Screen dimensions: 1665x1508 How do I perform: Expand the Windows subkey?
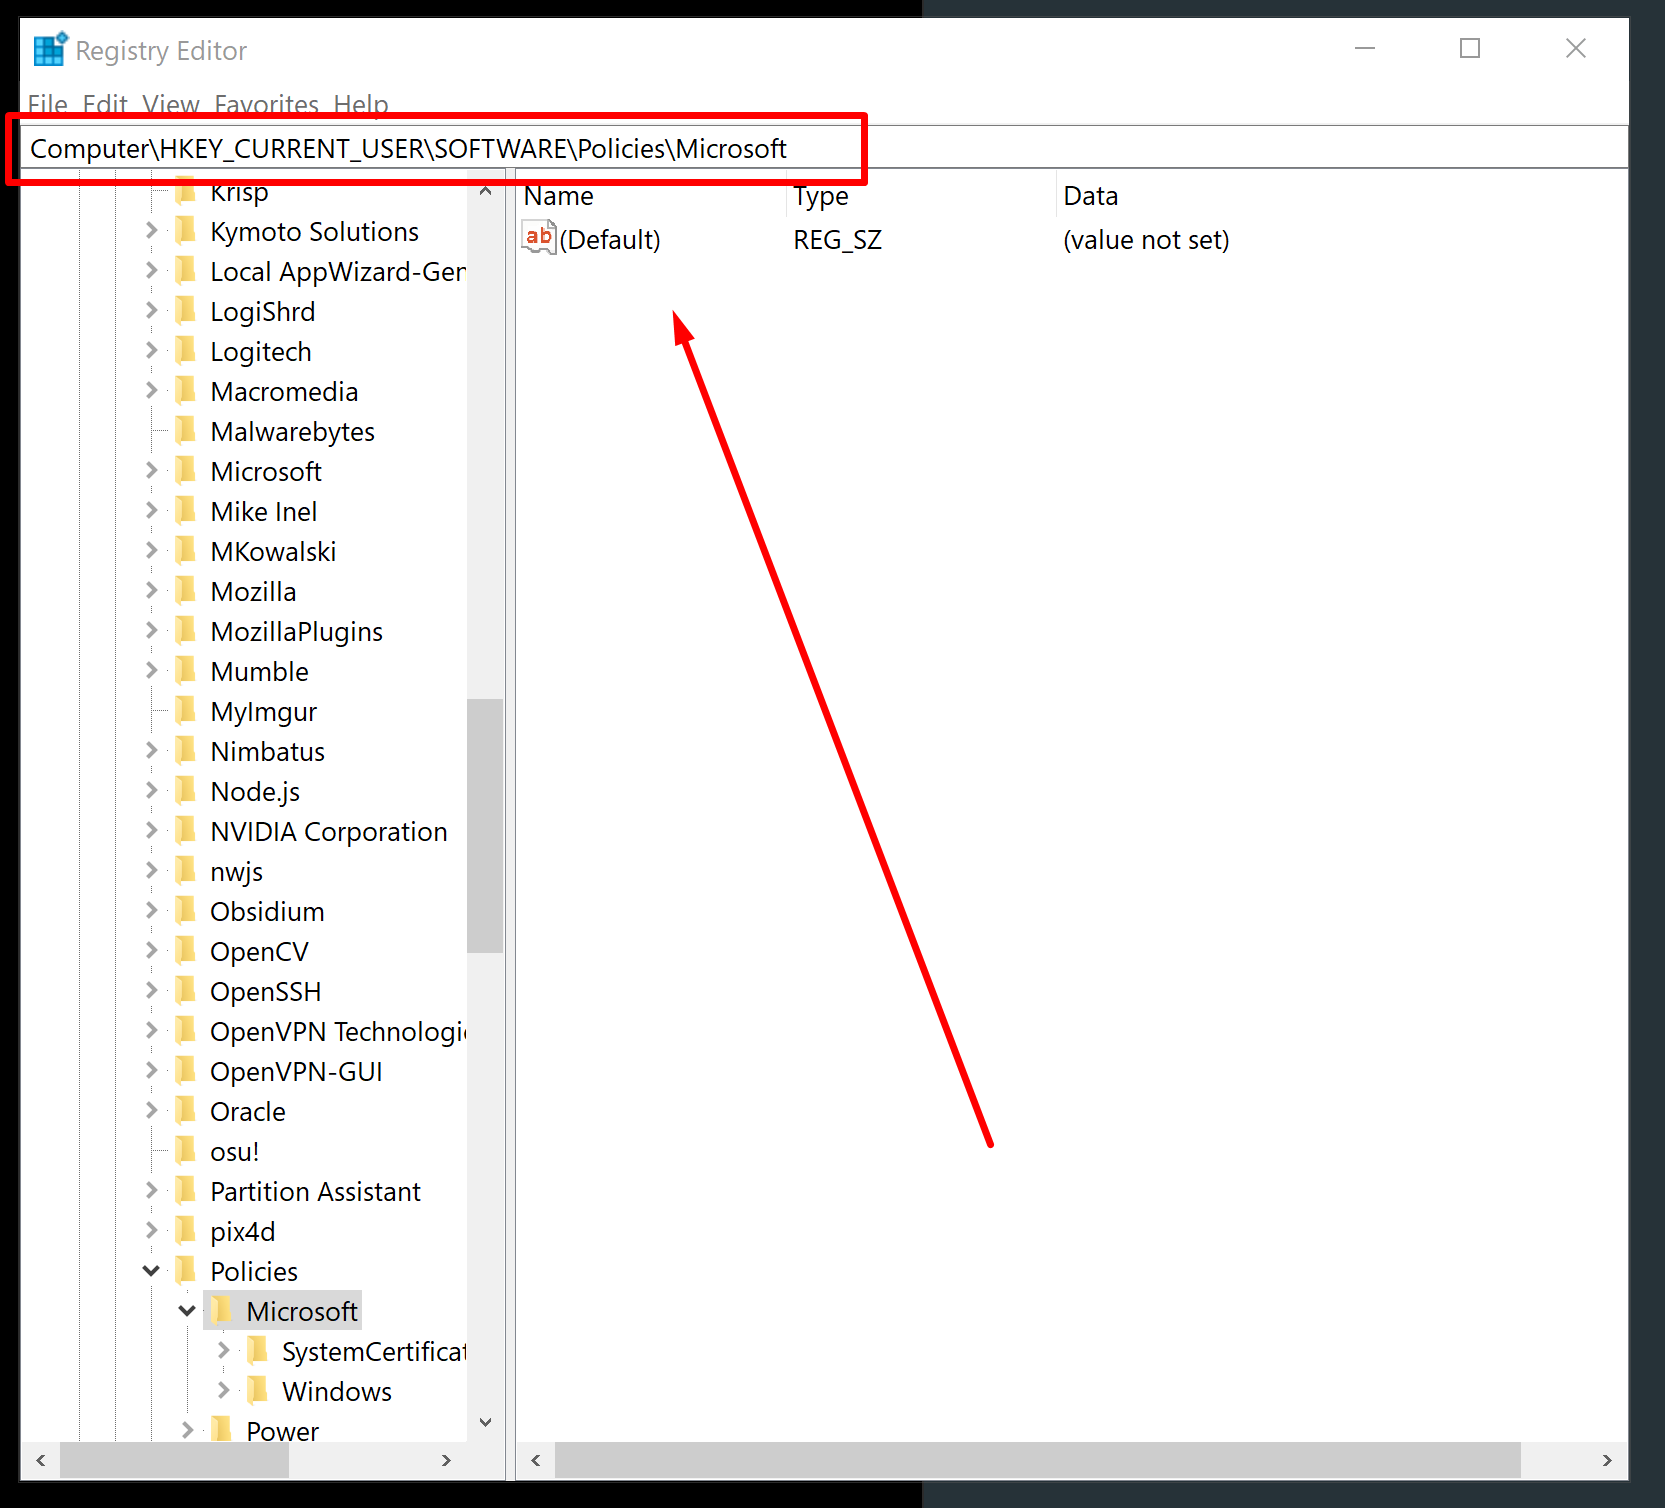[223, 1390]
